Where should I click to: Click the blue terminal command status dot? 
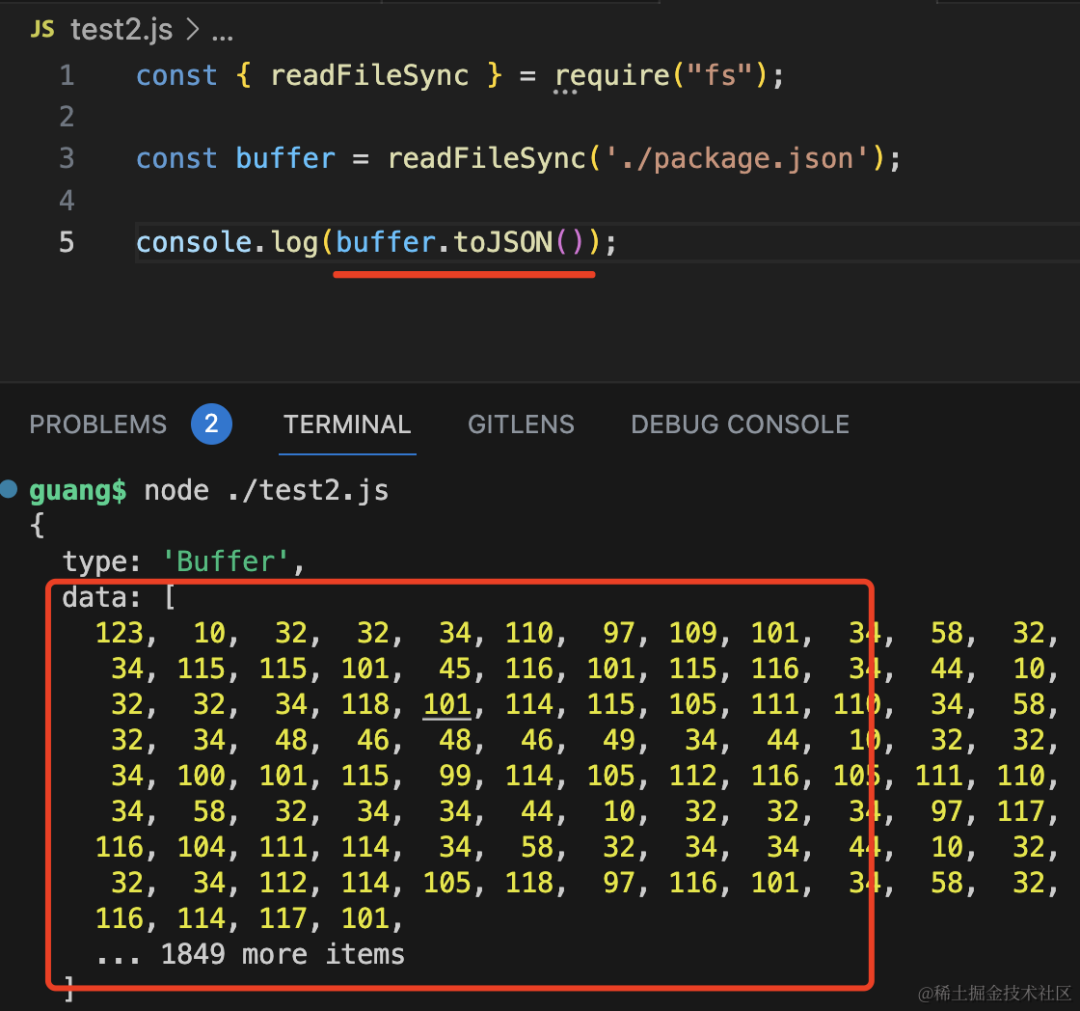[x=9, y=489]
